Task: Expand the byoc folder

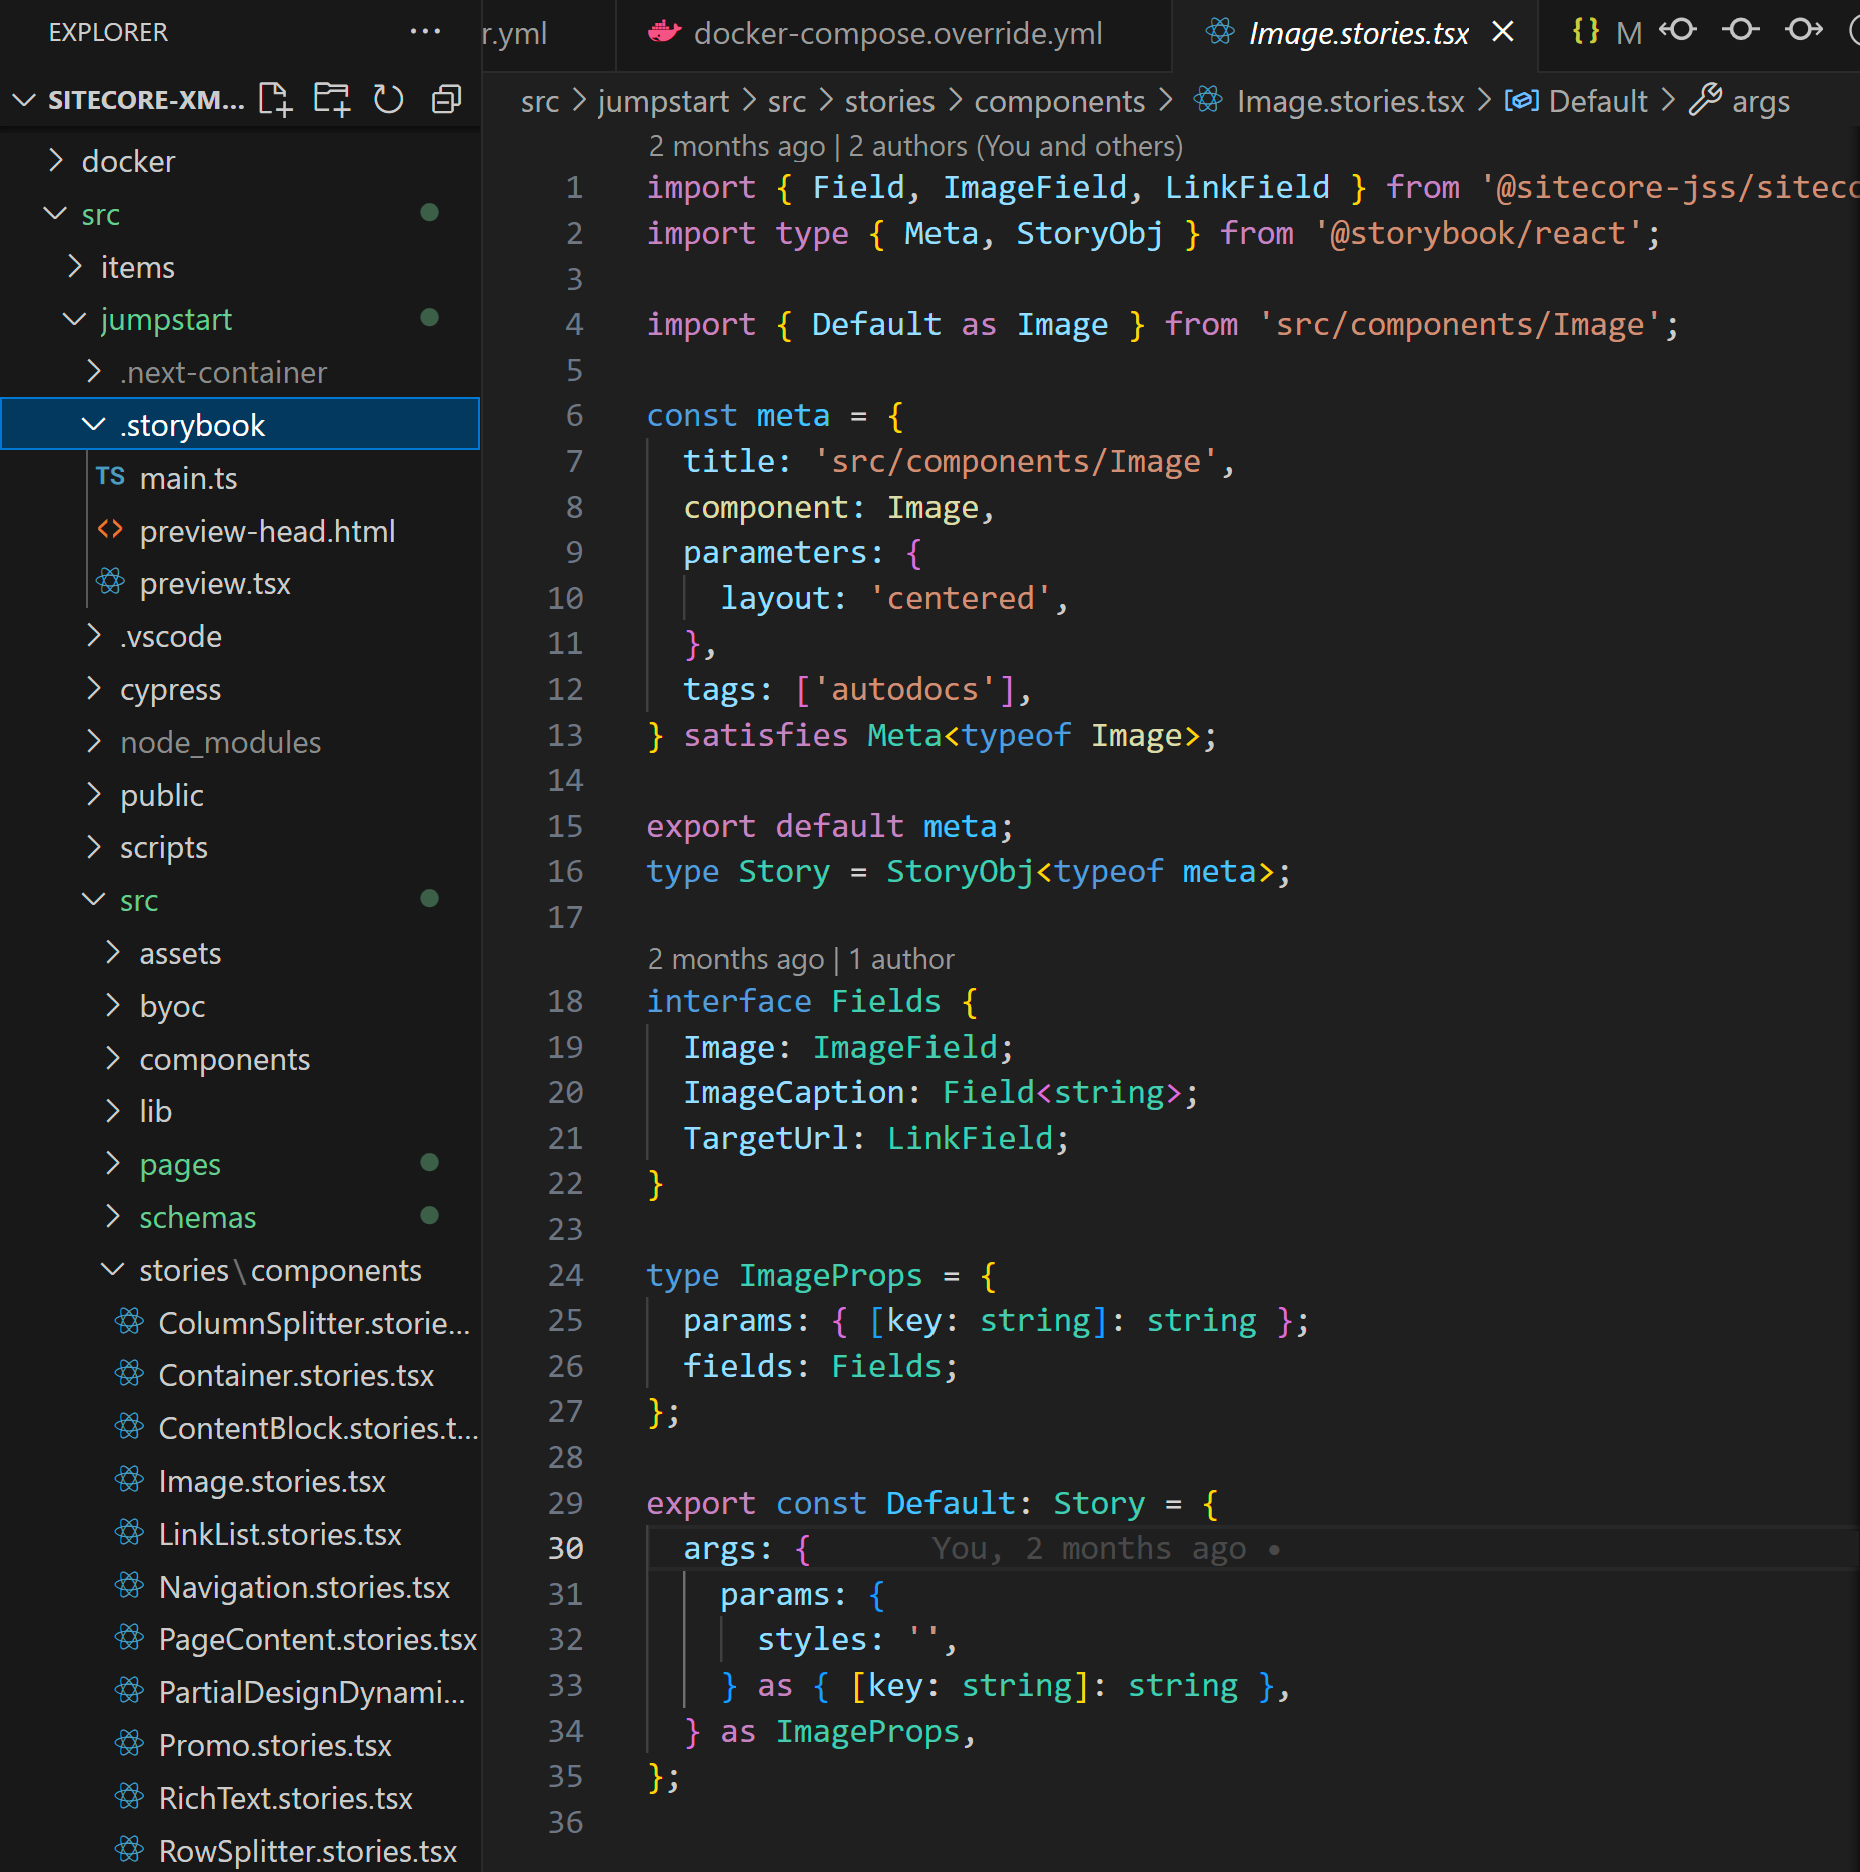Action: 113,1006
